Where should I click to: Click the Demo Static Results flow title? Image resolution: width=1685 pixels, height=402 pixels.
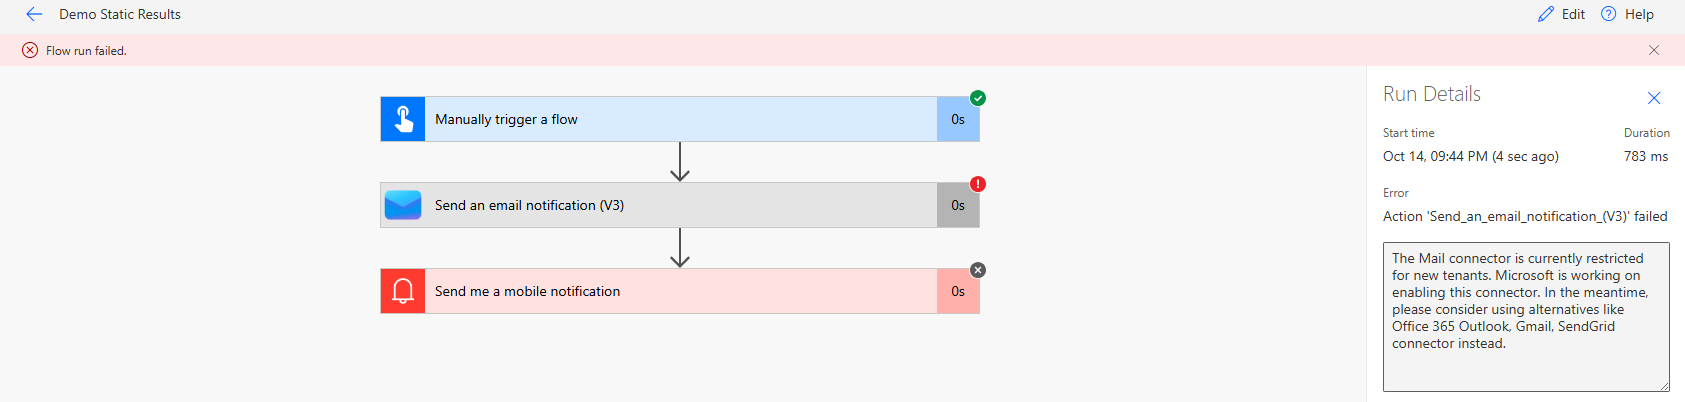(120, 14)
